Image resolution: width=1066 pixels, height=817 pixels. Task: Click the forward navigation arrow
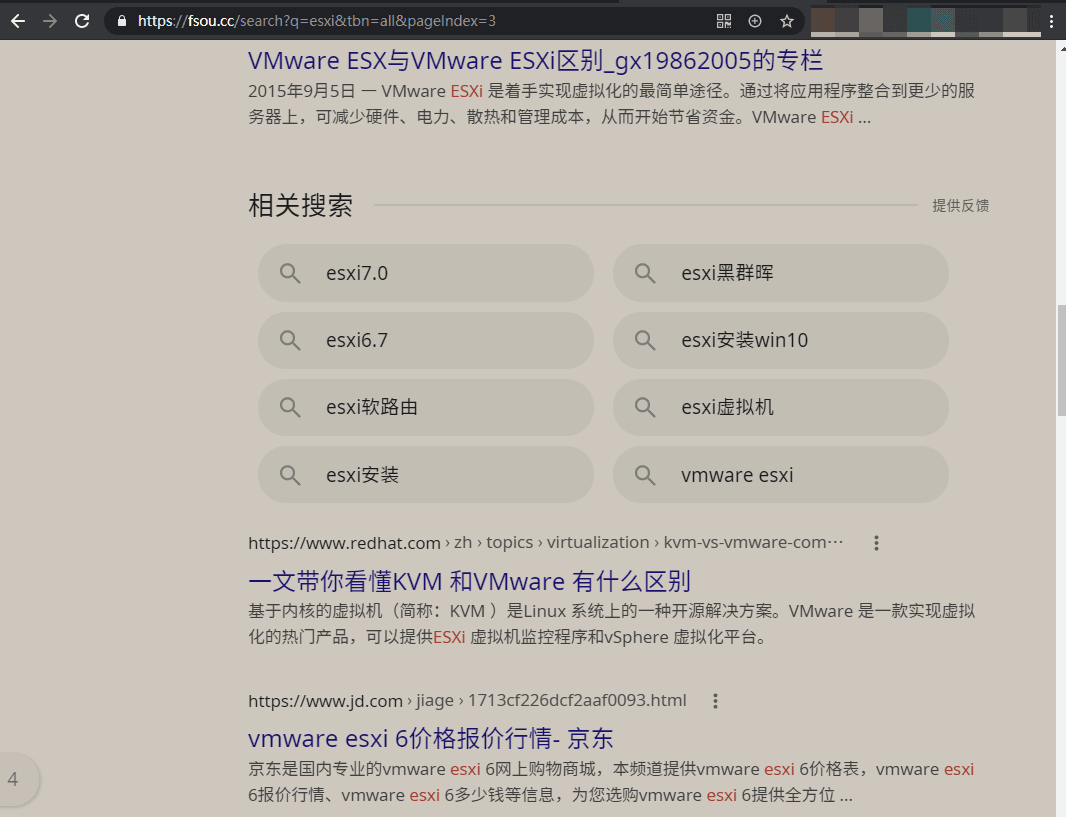click(50, 20)
